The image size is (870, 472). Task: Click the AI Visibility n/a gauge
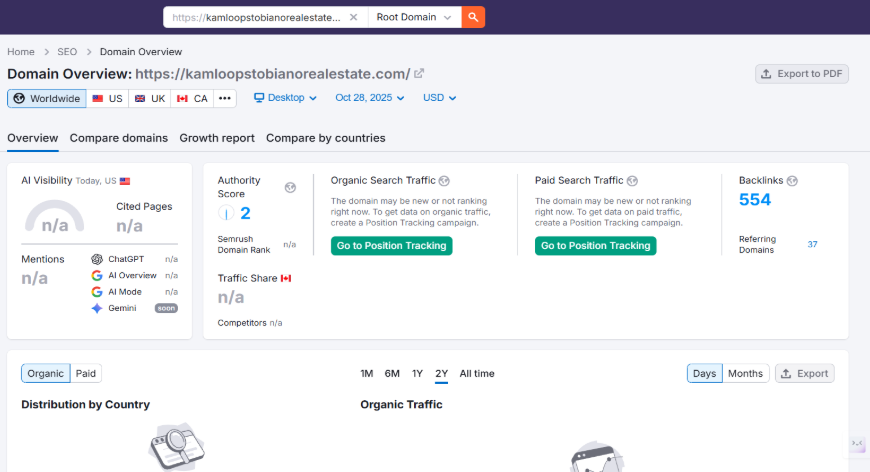[54, 217]
